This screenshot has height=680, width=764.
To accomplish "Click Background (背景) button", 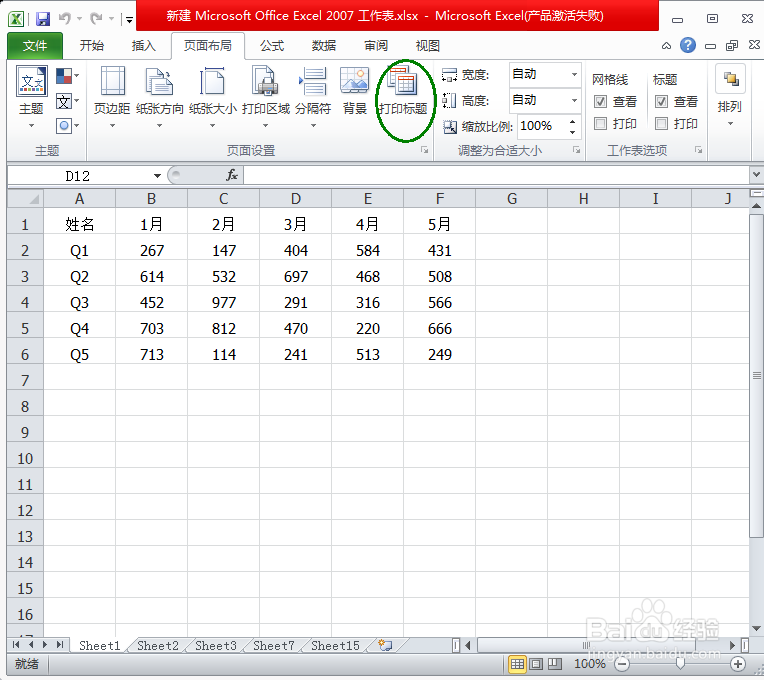I will pyautogui.click(x=354, y=91).
